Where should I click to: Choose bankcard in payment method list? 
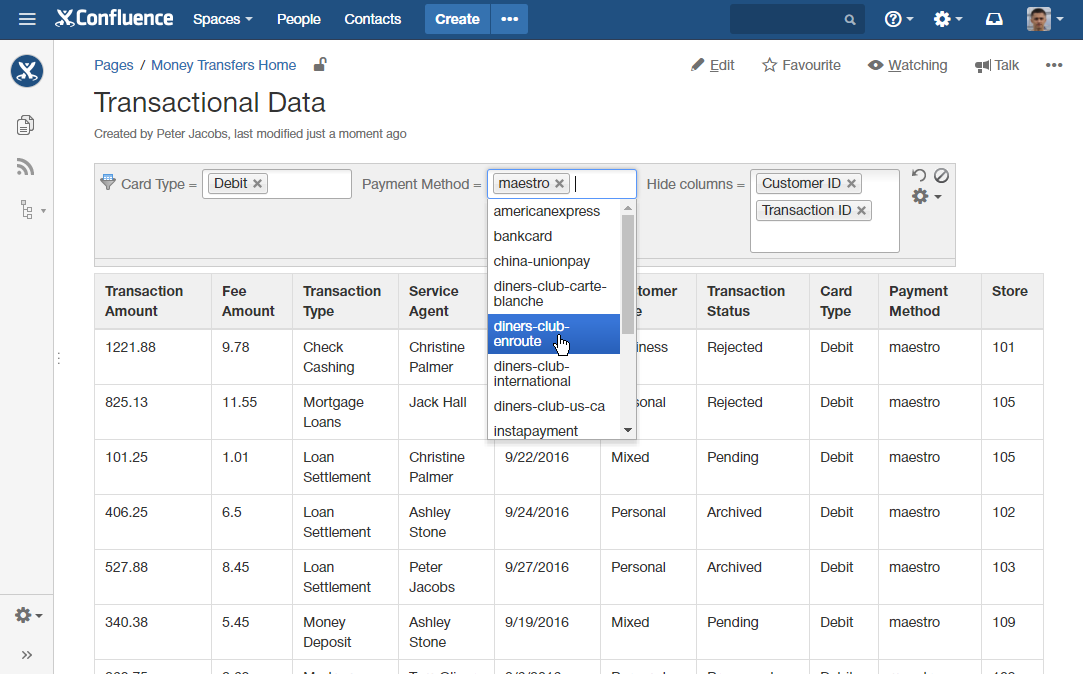point(523,236)
